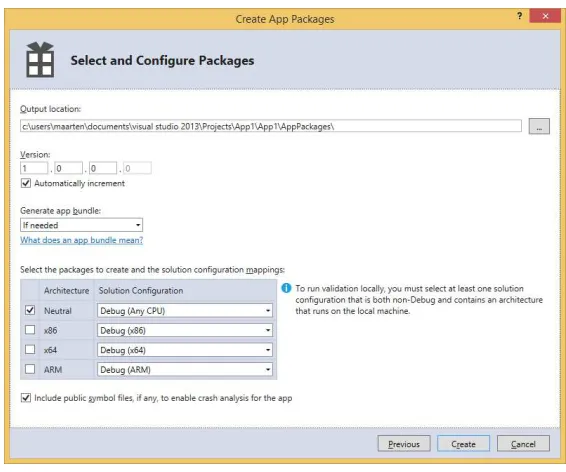Screen dimensions: 566x472
Task: Click the second version number field
Action: click(x=69, y=168)
